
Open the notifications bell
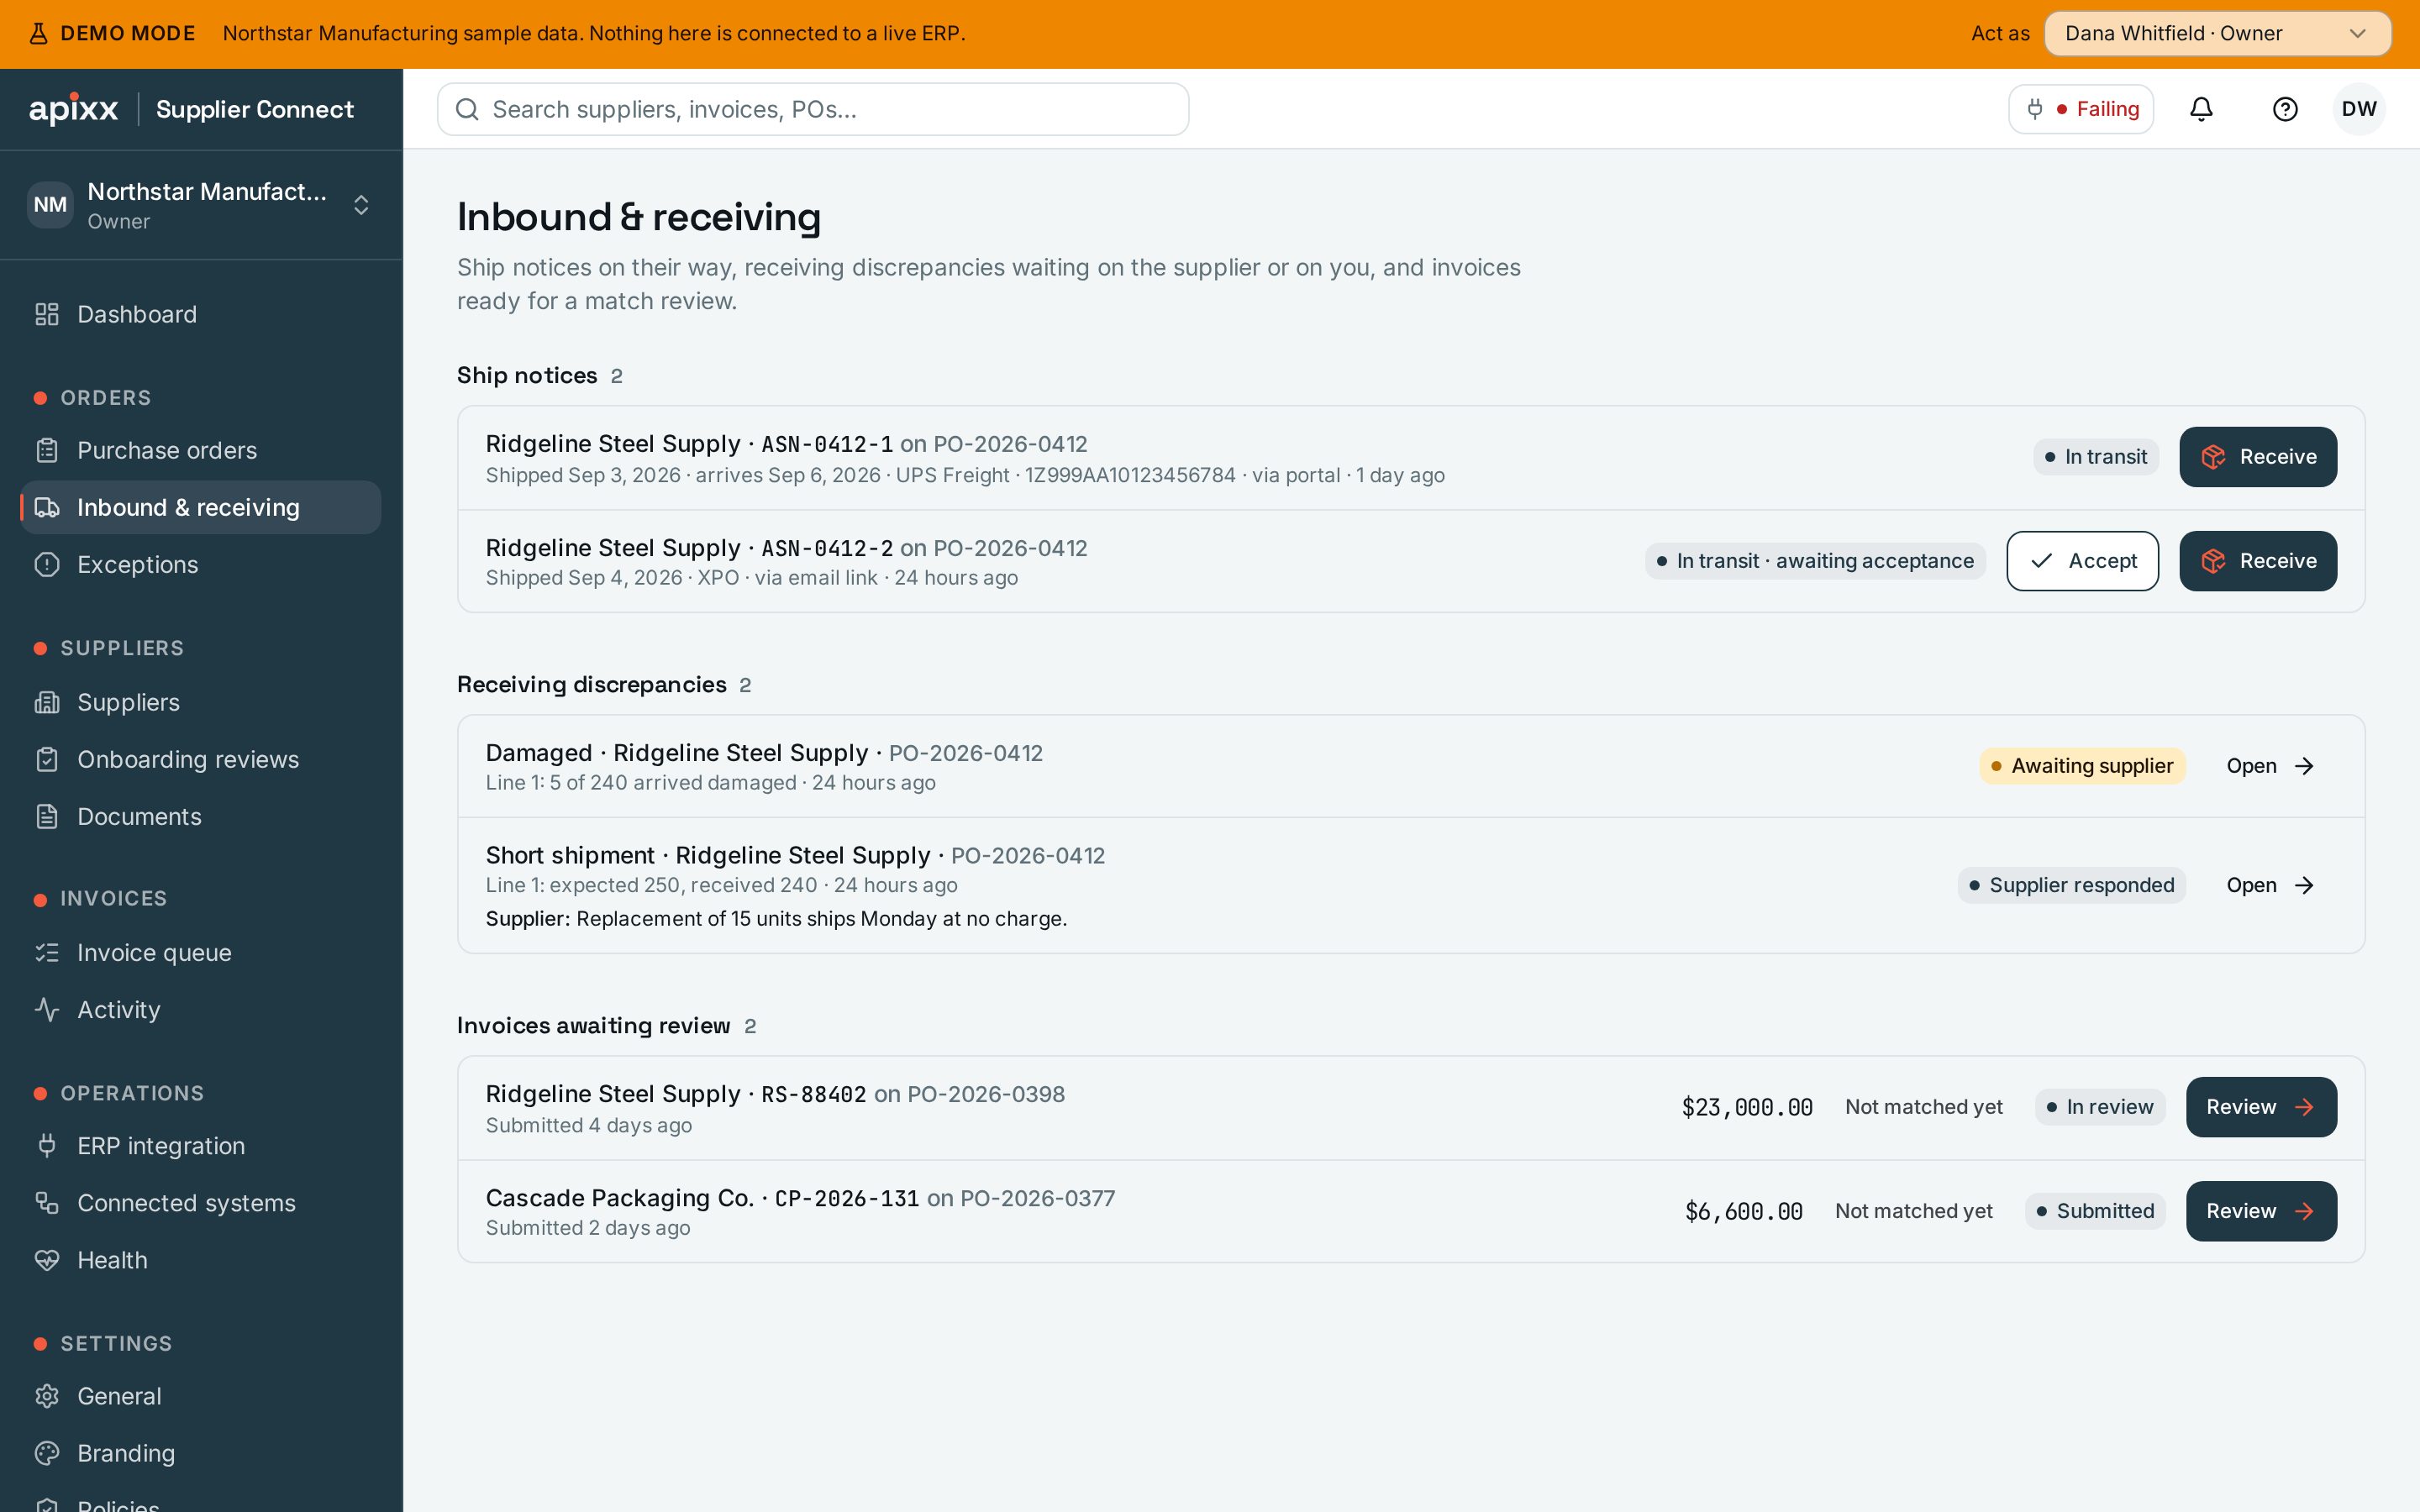[x=2201, y=109]
